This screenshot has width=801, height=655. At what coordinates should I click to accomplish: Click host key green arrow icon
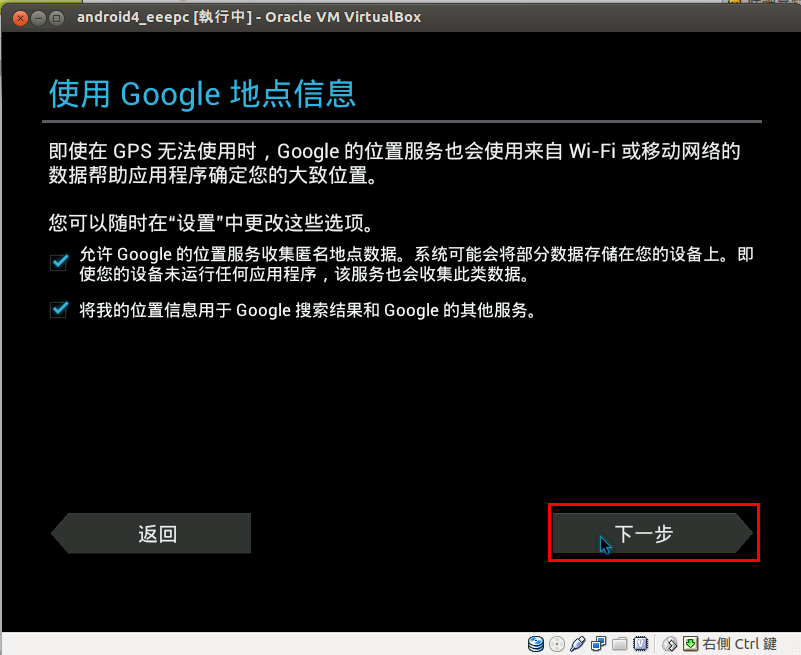click(x=691, y=643)
